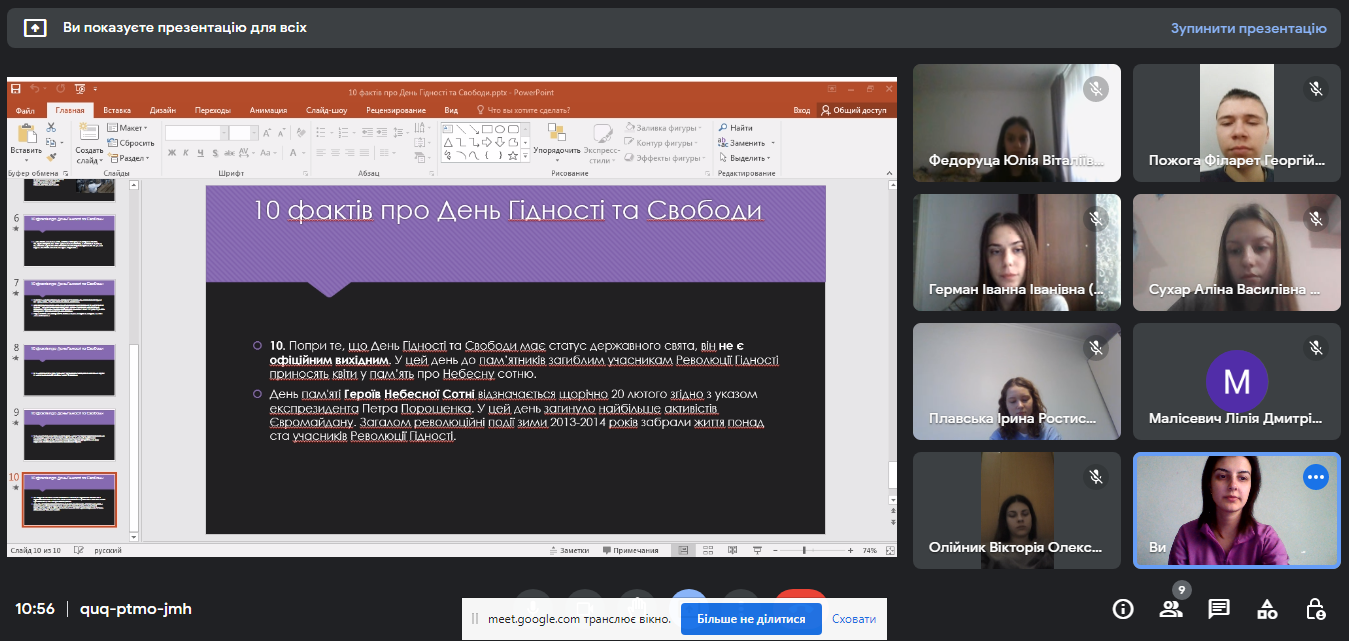The width and height of the screenshot is (1349, 641).
Task: Switch to the Слайд-шоу ribbon tab
Action: (325, 110)
